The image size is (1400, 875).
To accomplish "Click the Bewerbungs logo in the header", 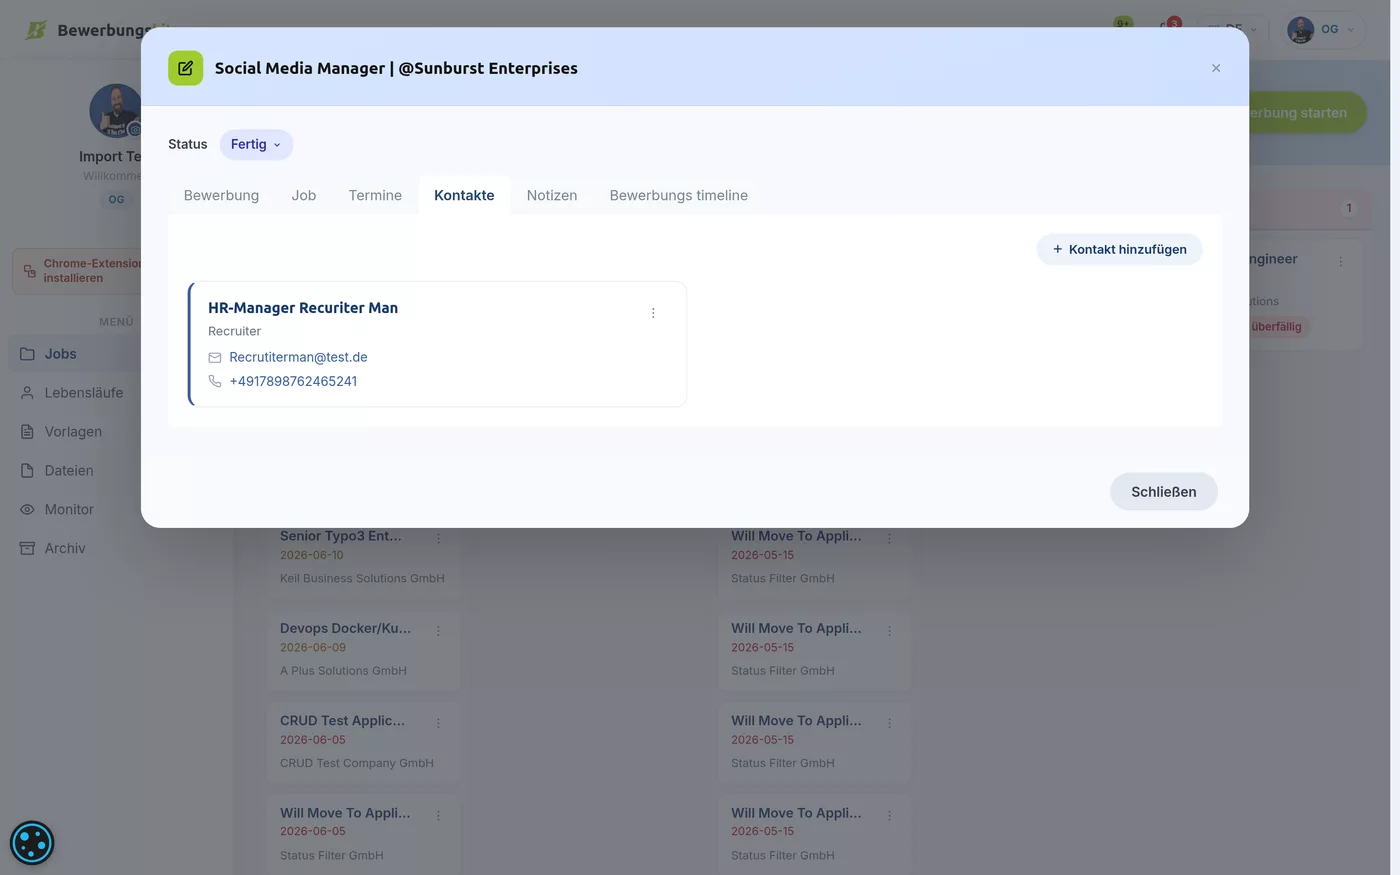I will pyautogui.click(x=36, y=30).
